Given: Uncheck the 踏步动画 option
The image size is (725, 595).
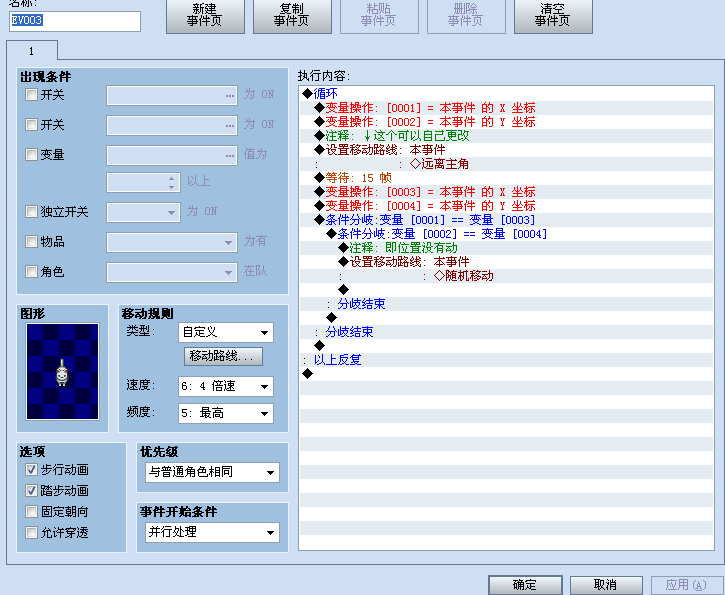Looking at the screenshot, I should [x=31, y=491].
